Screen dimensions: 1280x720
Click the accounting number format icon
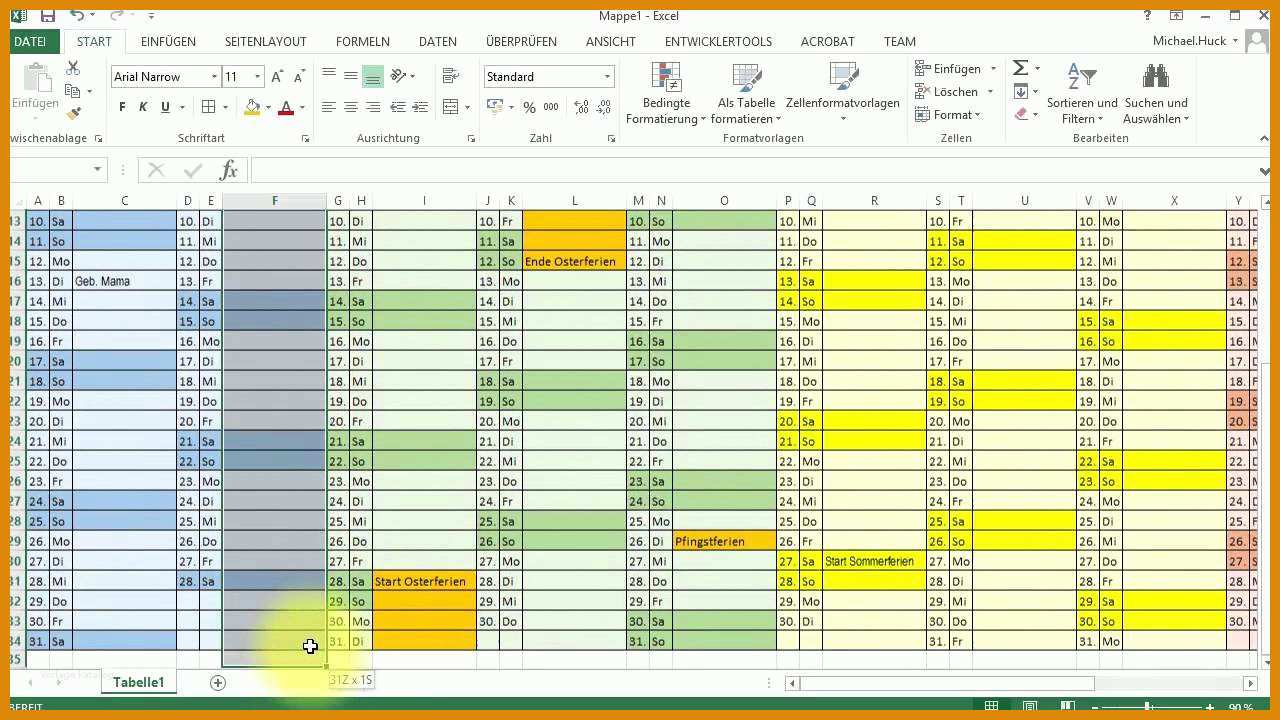(495, 107)
